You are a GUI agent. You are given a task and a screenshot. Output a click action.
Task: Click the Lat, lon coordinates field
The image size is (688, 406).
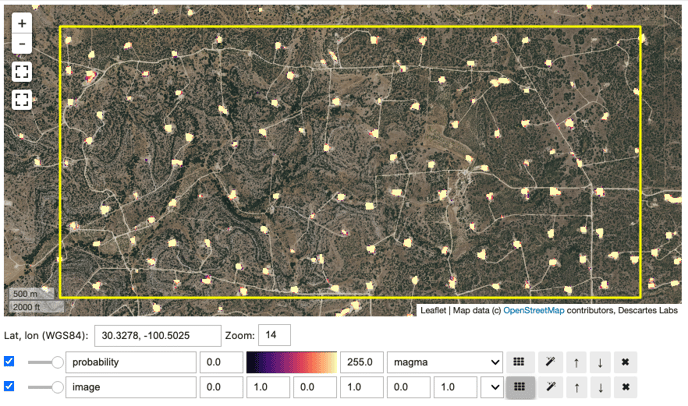(158, 335)
